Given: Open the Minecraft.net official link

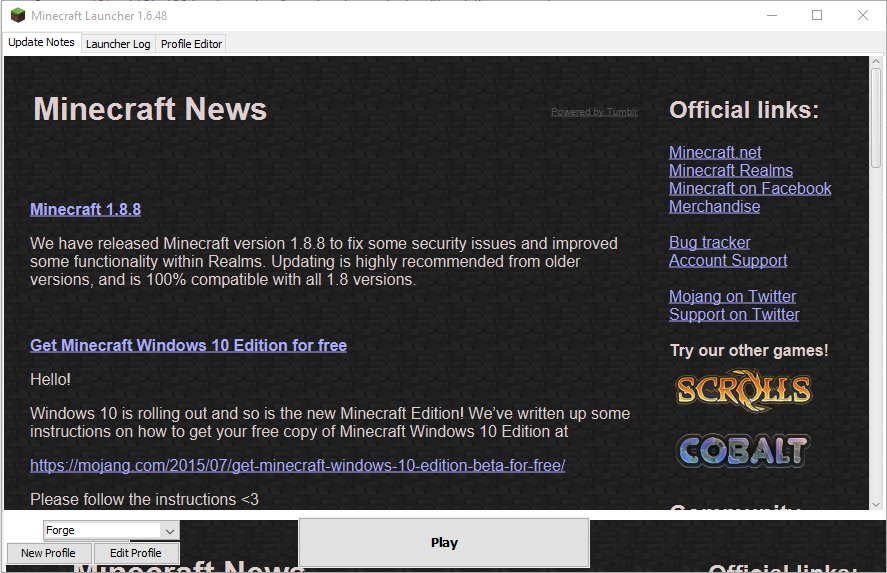Looking at the screenshot, I should pos(715,153).
